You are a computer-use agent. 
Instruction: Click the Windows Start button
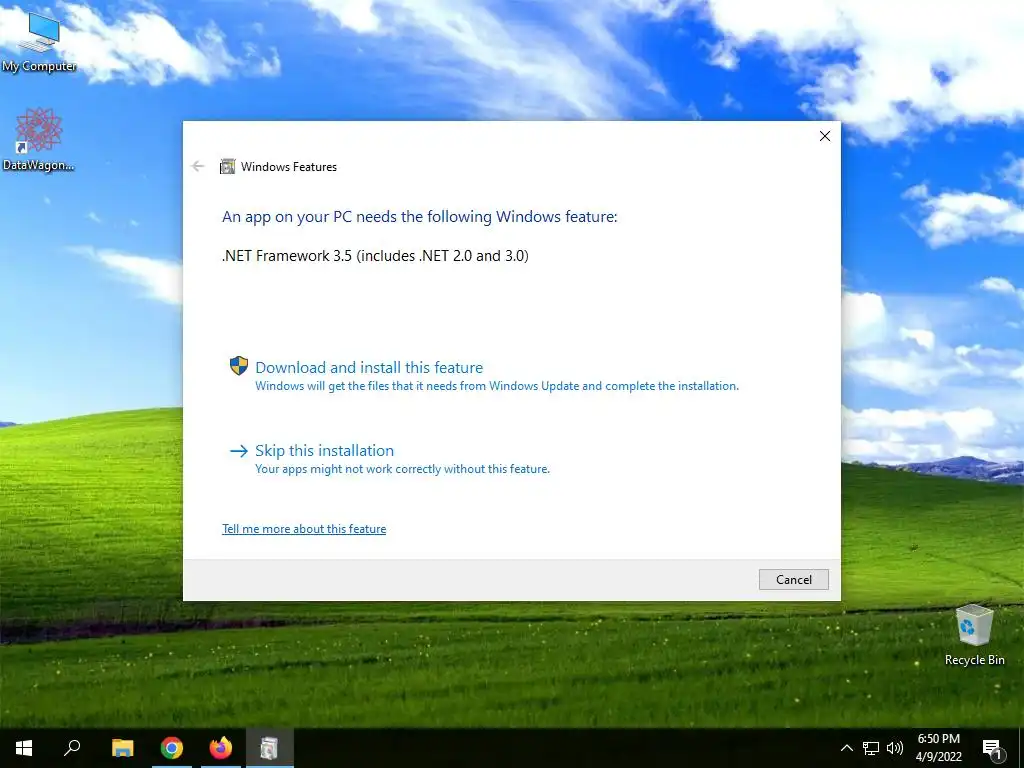point(24,748)
